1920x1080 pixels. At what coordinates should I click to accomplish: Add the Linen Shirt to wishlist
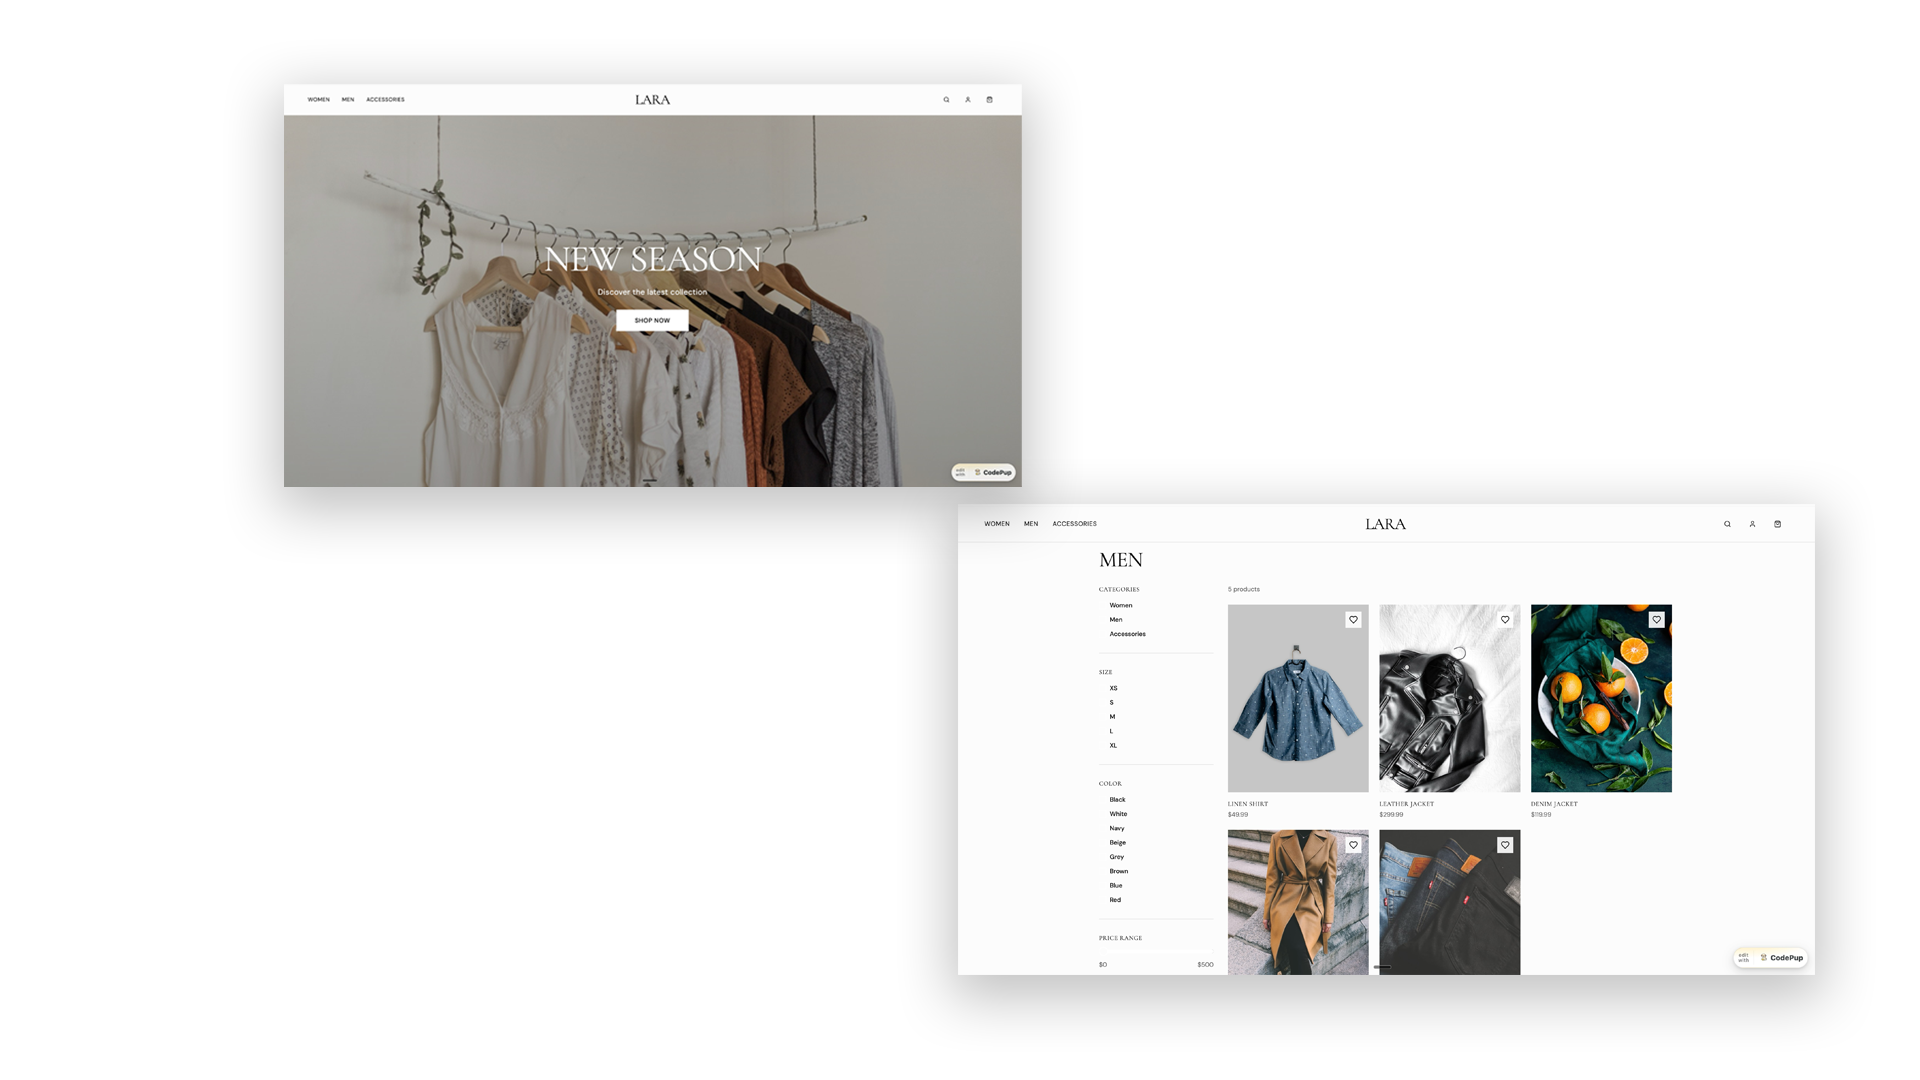coord(1354,619)
